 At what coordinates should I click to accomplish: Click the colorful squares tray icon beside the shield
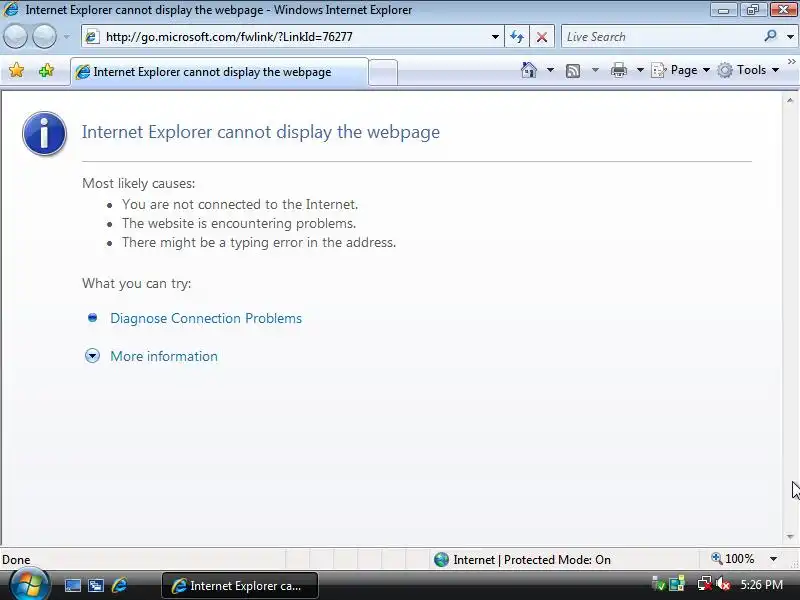coord(677,584)
